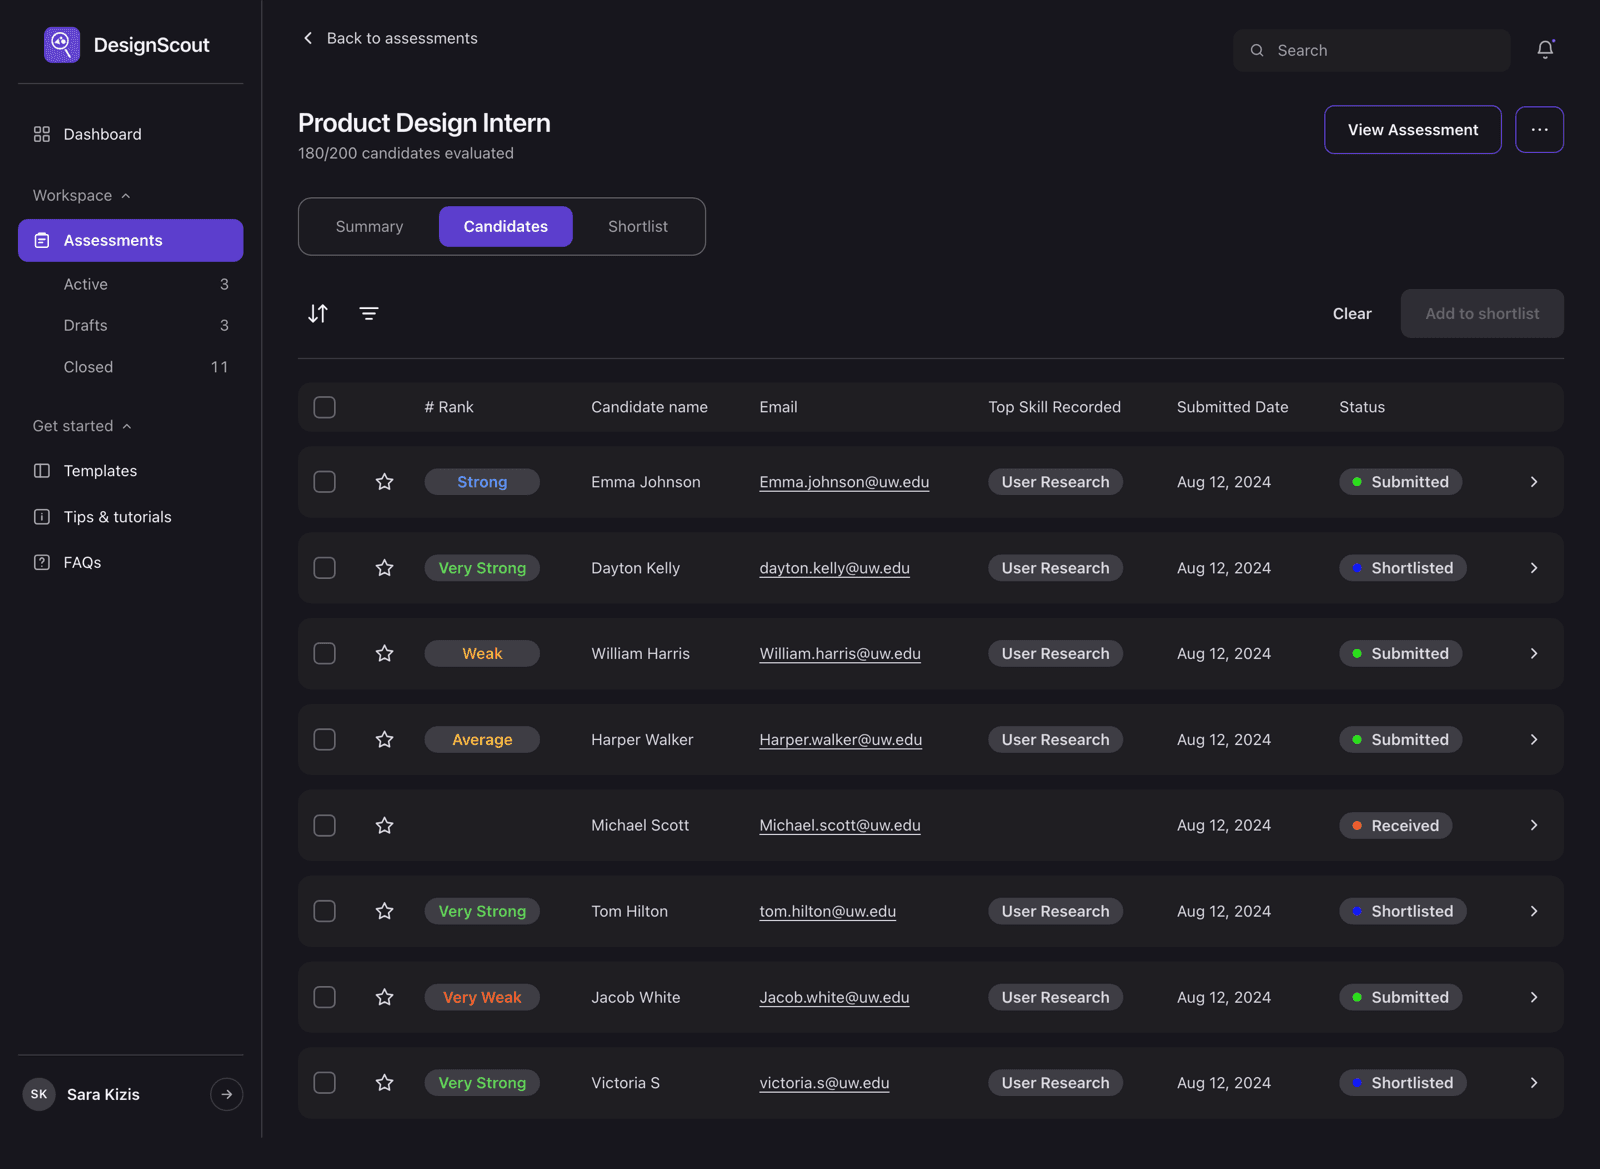Check William Harris's checkbox
Image resolution: width=1600 pixels, height=1169 pixels.
coord(325,654)
